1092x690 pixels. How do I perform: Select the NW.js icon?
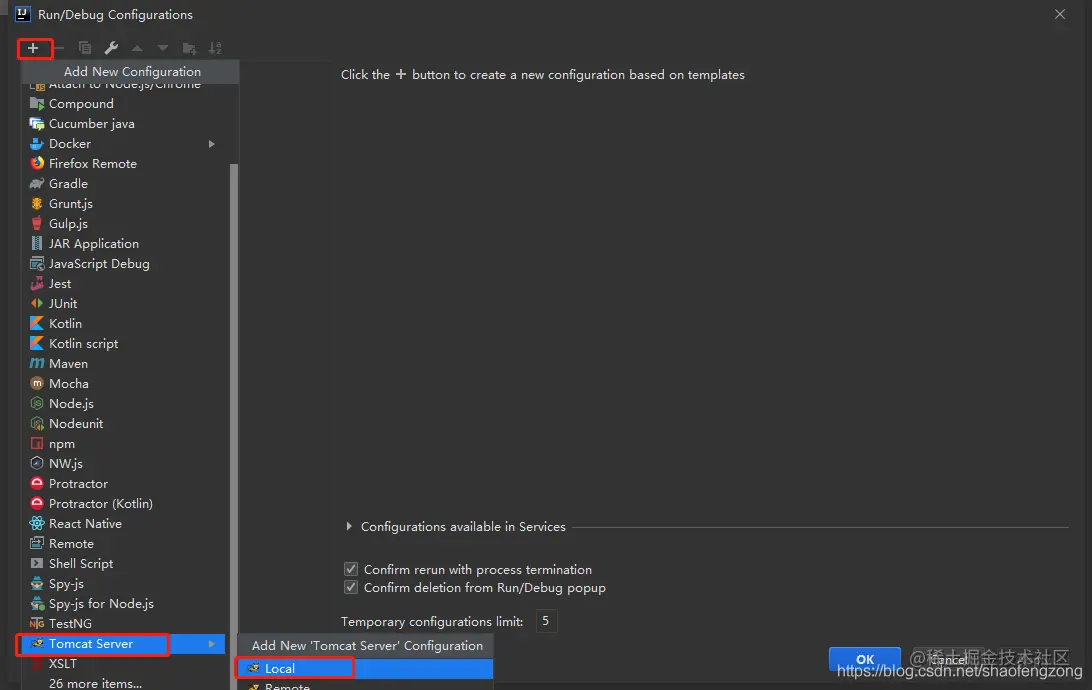pos(37,464)
